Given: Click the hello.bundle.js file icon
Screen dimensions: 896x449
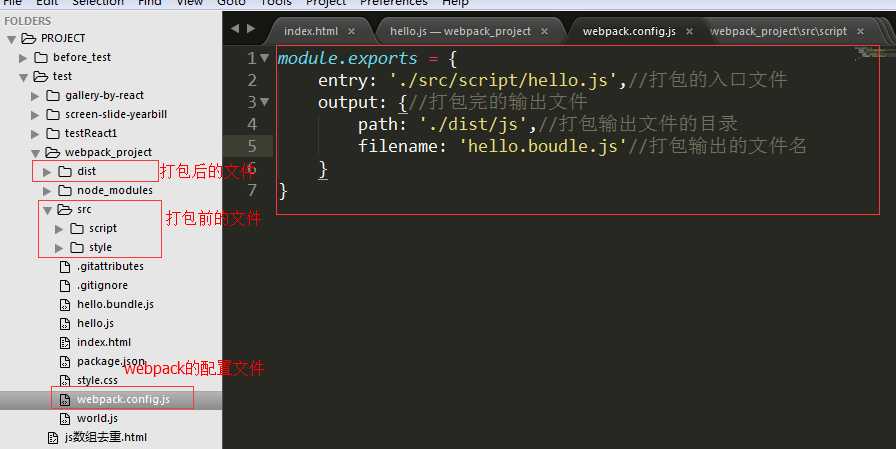Looking at the screenshot, I should pyautogui.click(x=65, y=304).
